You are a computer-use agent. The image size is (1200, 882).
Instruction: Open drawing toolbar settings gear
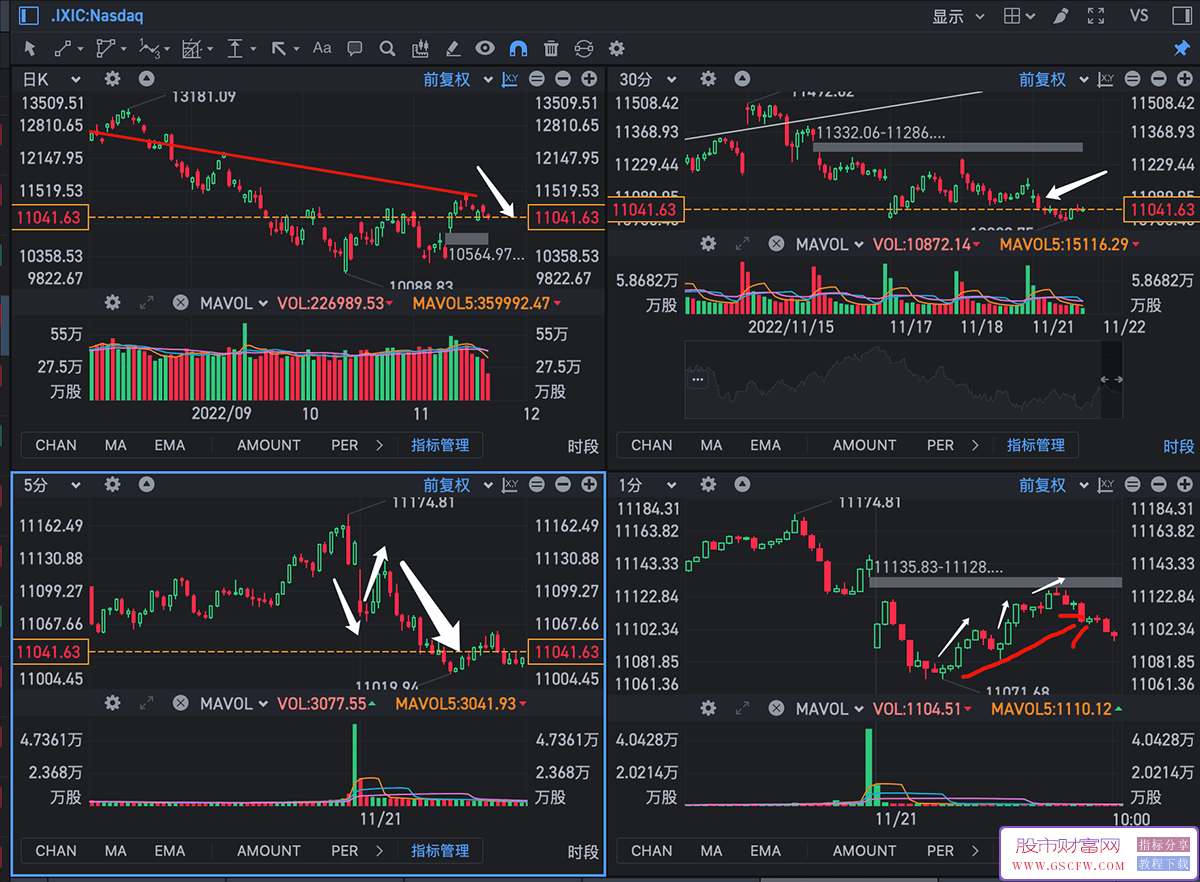pos(617,48)
